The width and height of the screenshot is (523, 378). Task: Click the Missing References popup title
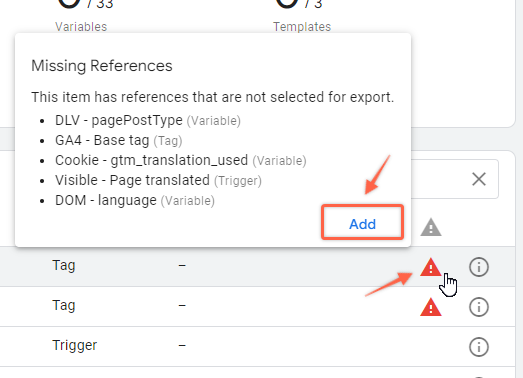(102, 66)
